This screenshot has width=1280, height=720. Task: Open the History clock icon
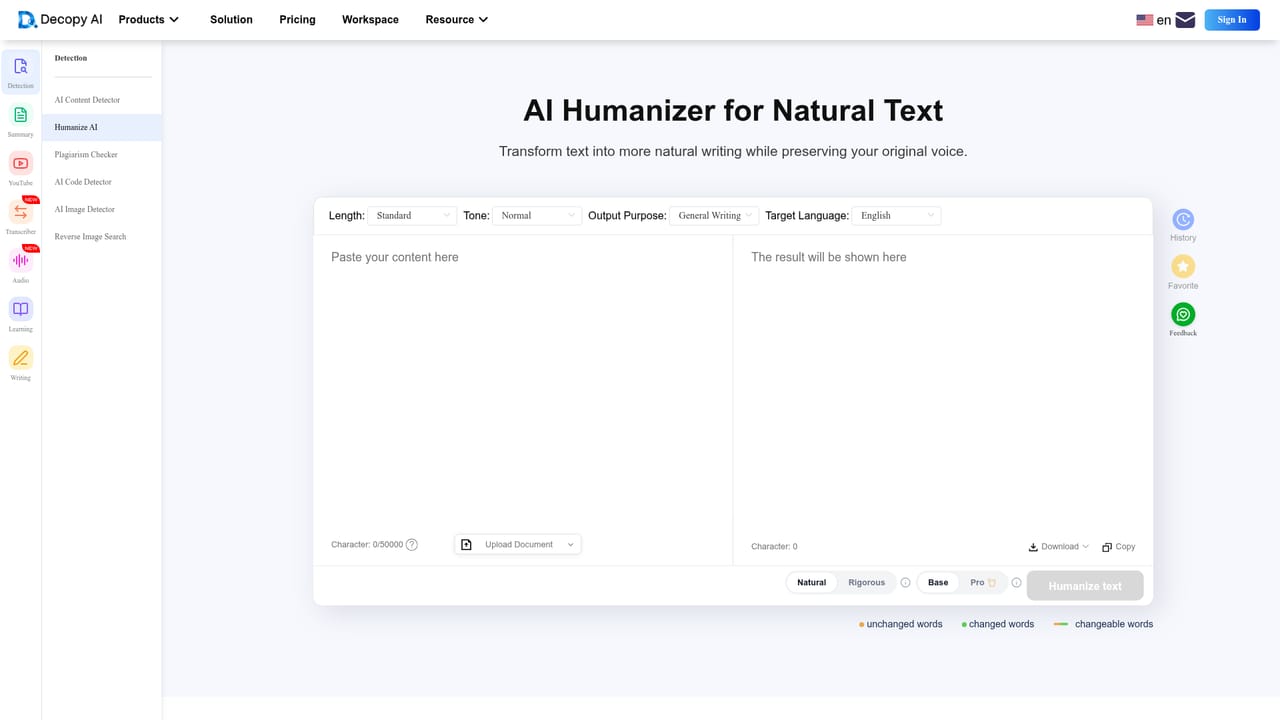1183,219
